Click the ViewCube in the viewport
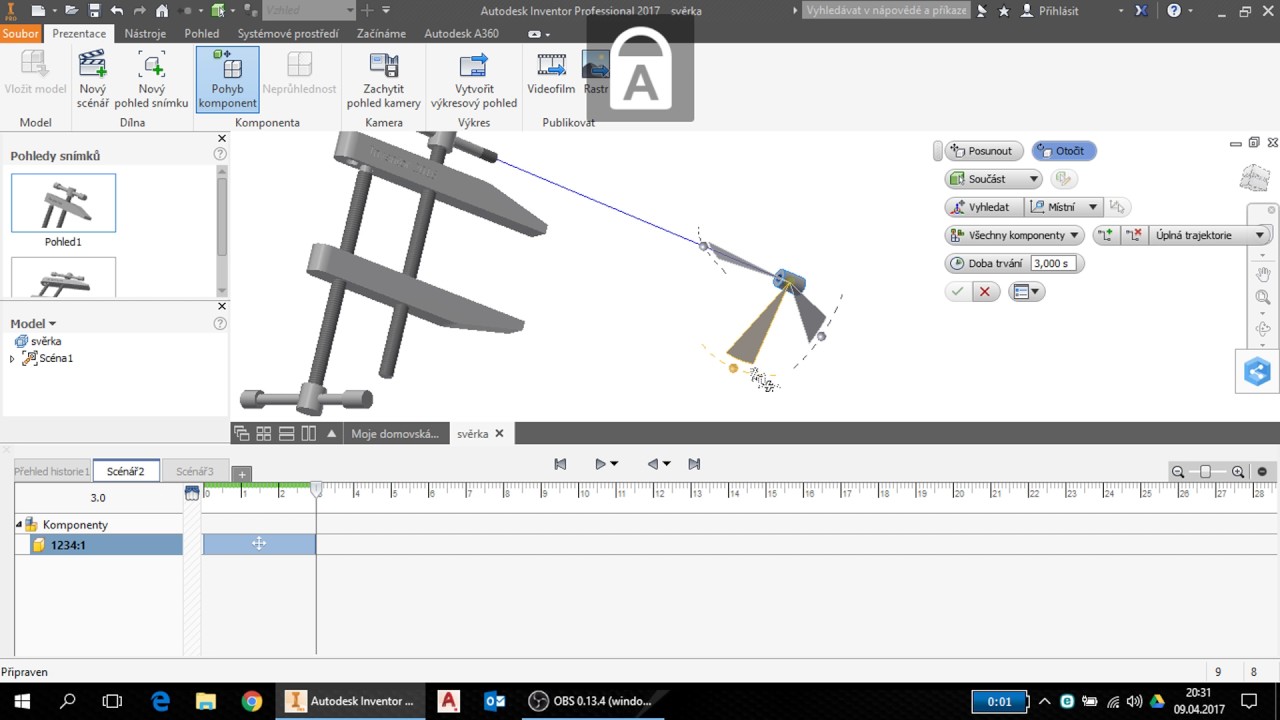Screen dimensions: 1280x720 click(1254, 178)
